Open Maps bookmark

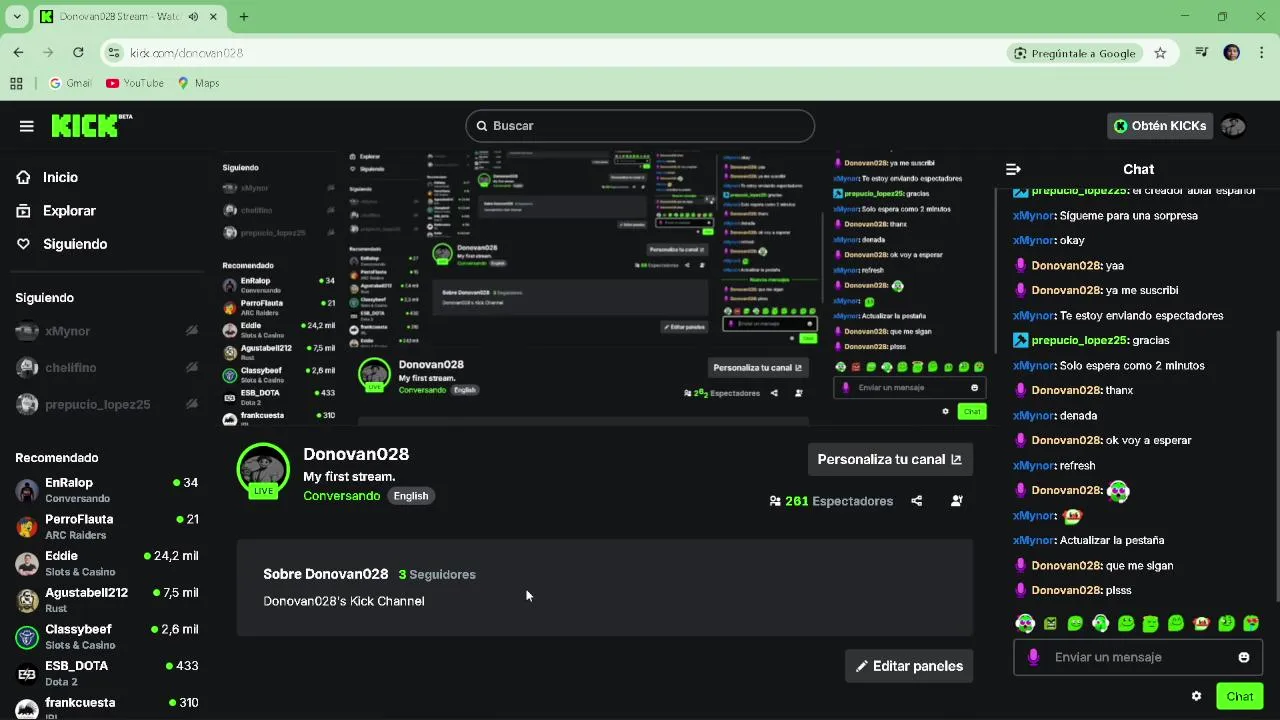tap(198, 83)
